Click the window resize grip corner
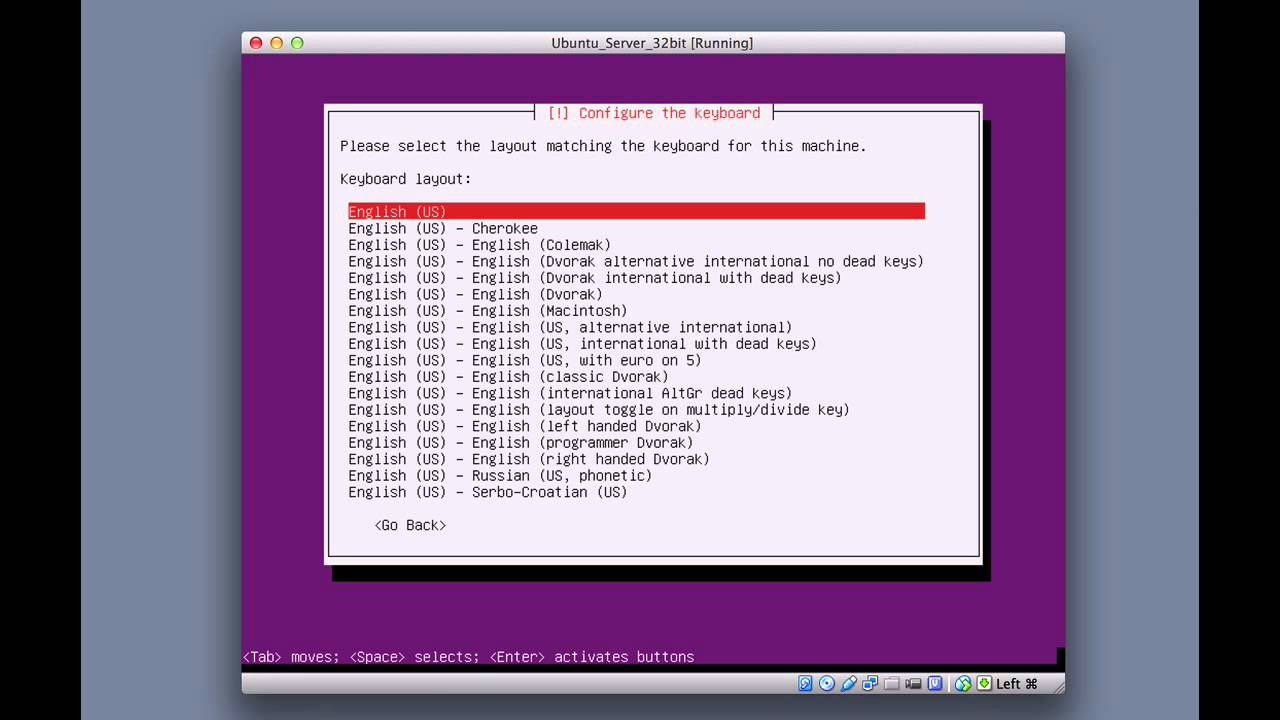Image resolution: width=1280 pixels, height=720 pixels. click(1058, 687)
